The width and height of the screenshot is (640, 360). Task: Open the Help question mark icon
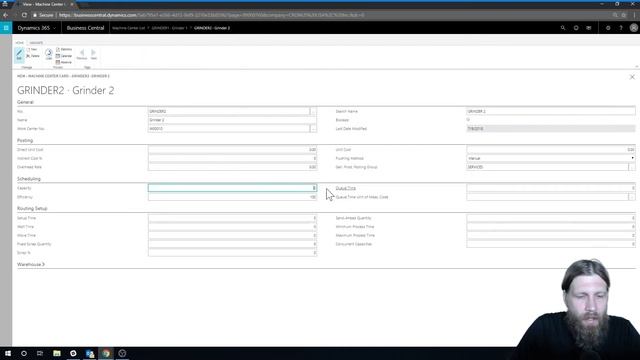621,28
